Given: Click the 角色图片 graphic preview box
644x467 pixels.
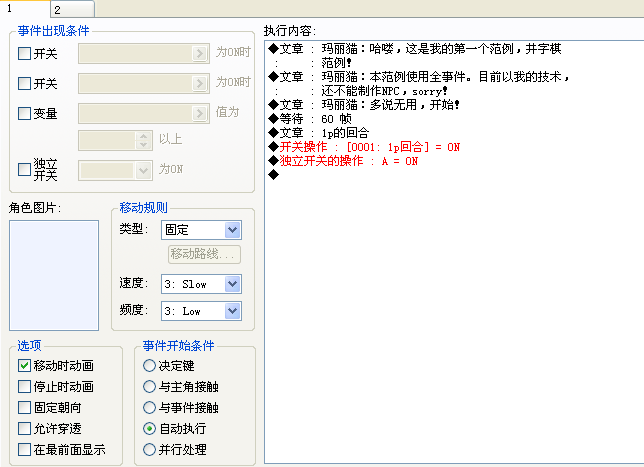Looking at the screenshot, I should 54,275.
